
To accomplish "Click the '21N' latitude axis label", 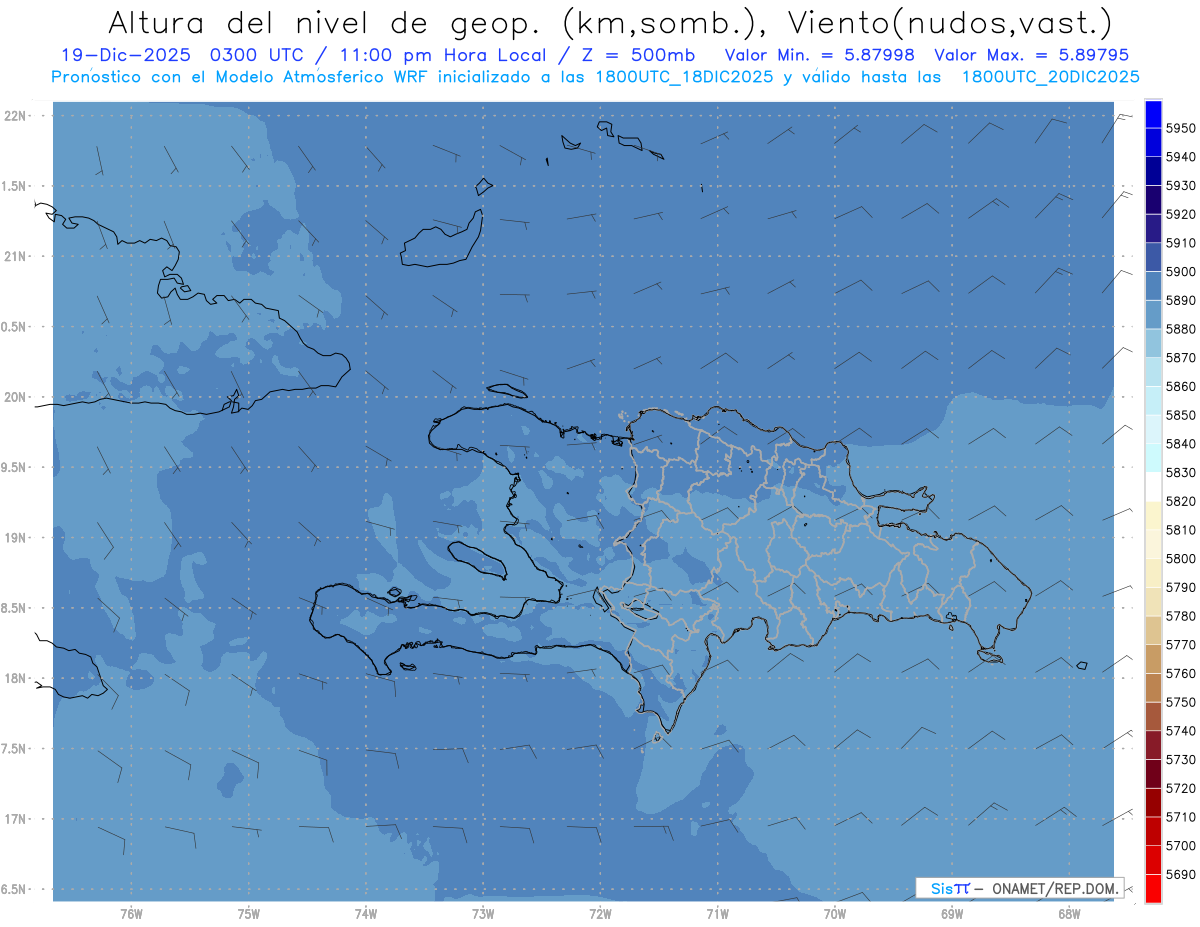I will (14, 256).
